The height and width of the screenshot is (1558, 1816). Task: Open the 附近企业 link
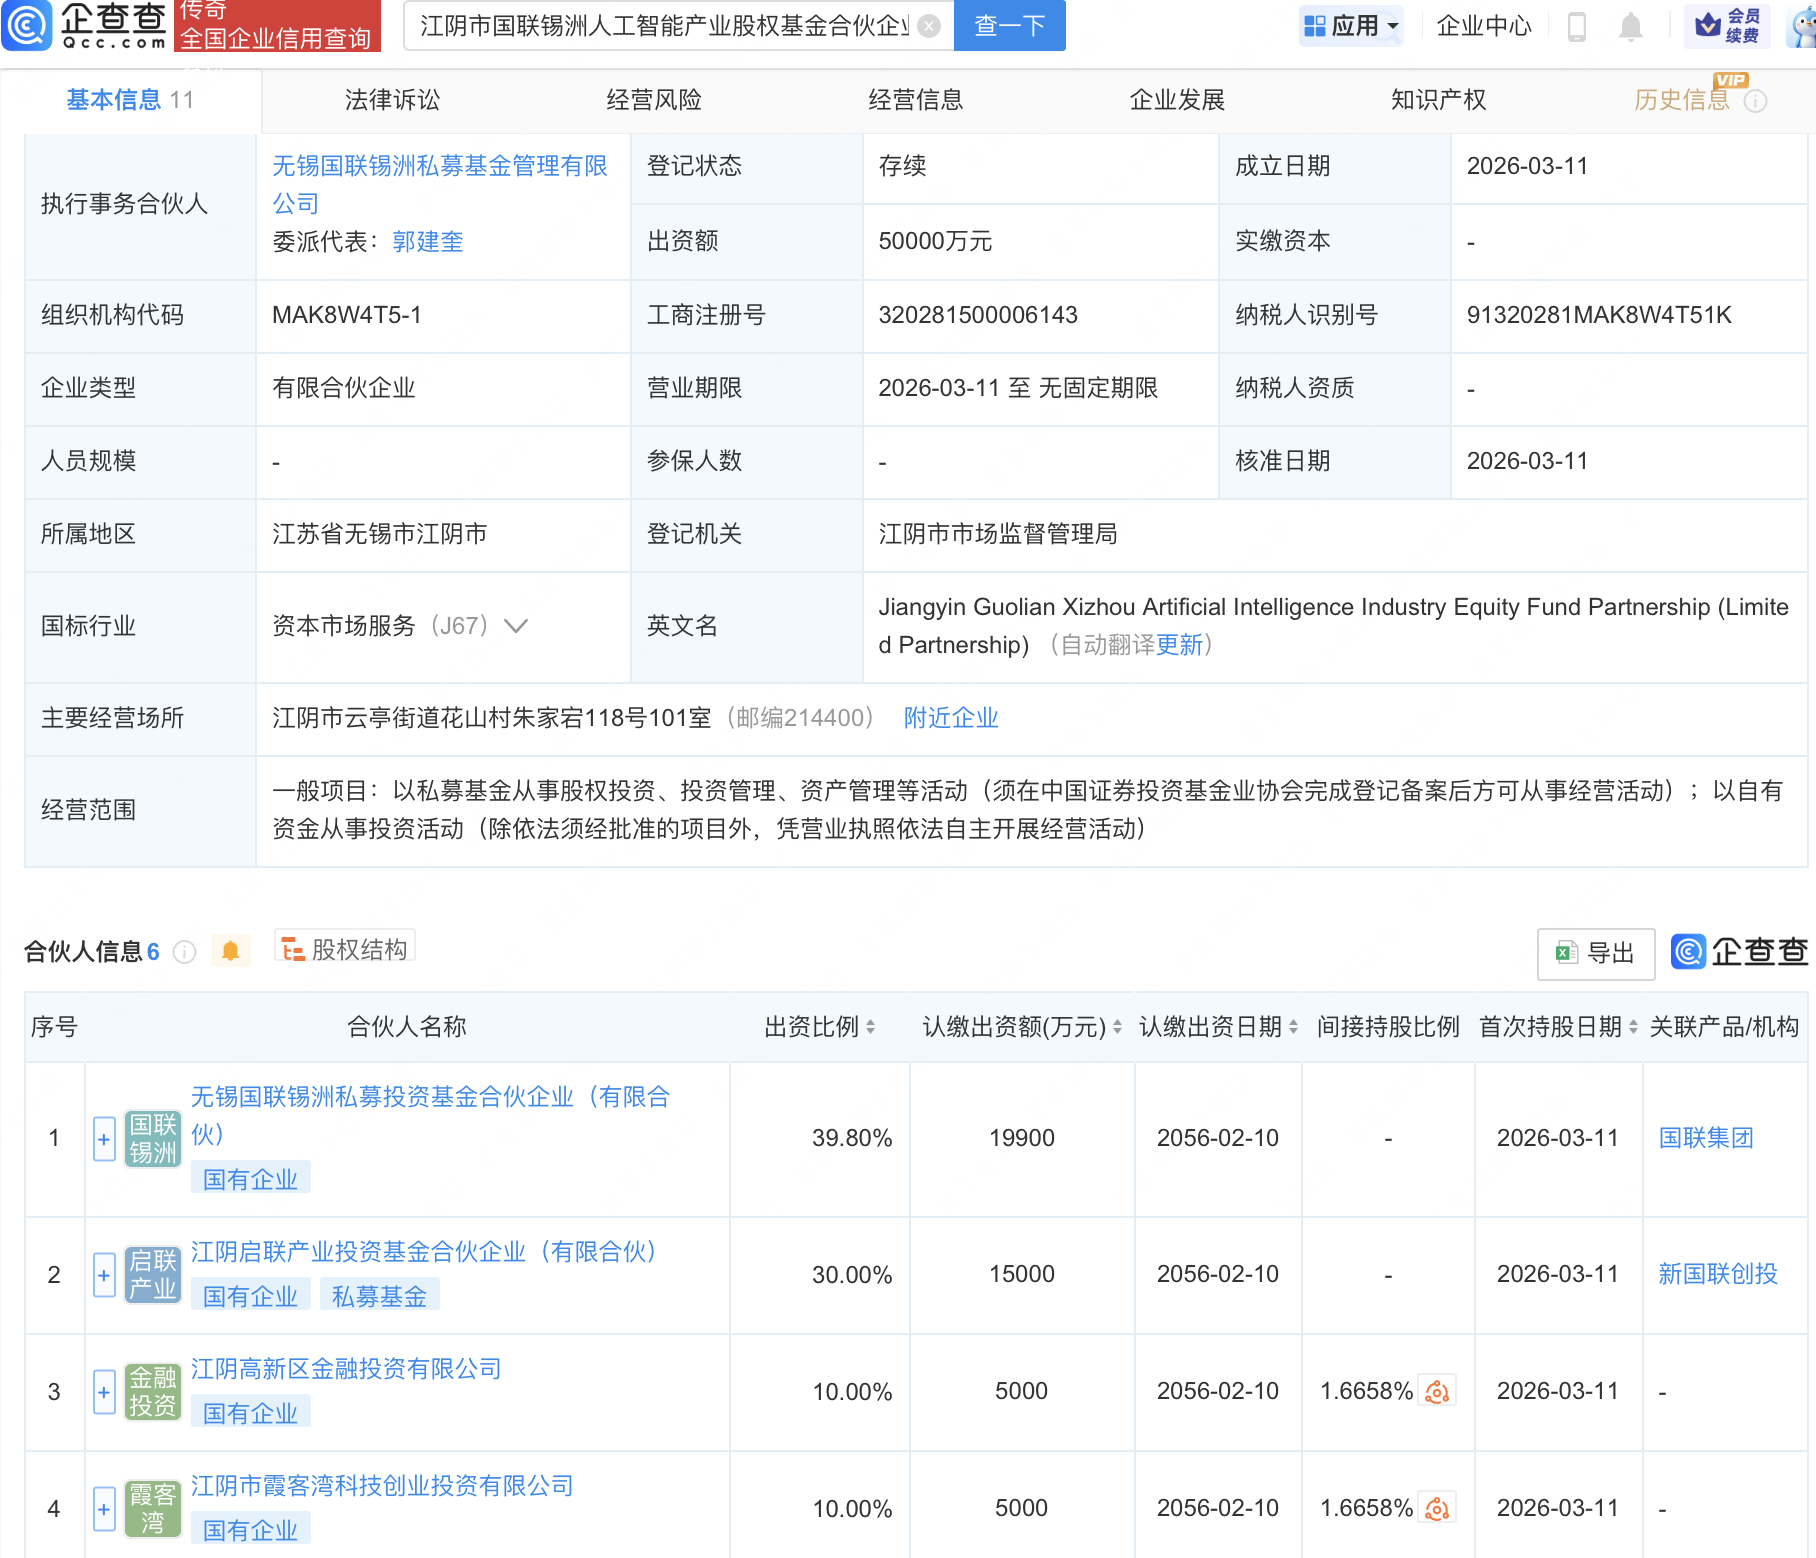(x=949, y=717)
